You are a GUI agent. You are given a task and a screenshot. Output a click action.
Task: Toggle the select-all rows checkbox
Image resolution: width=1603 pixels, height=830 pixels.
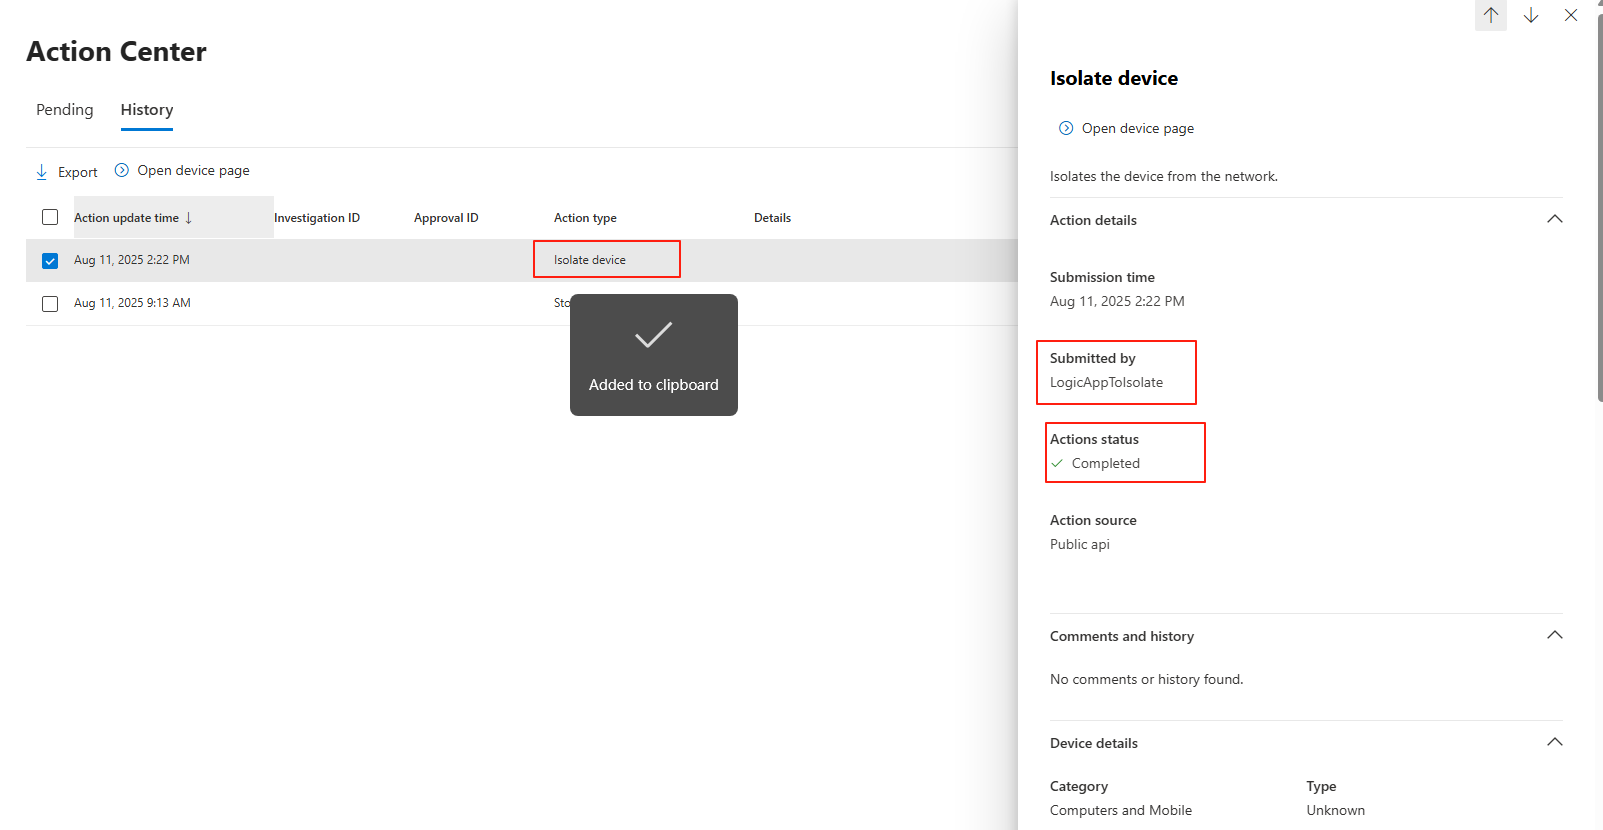point(50,217)
